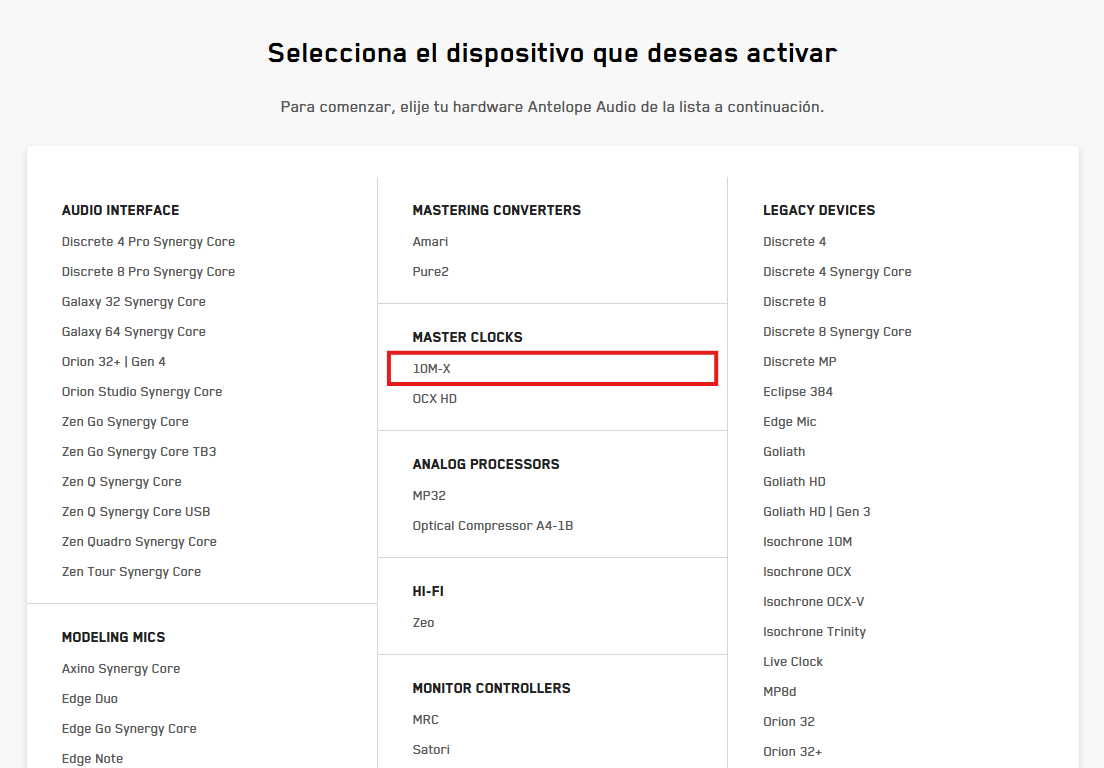Choose Edge Go Synergy Core
This screenshot has width=1104, height=768.
click(129, 729)
